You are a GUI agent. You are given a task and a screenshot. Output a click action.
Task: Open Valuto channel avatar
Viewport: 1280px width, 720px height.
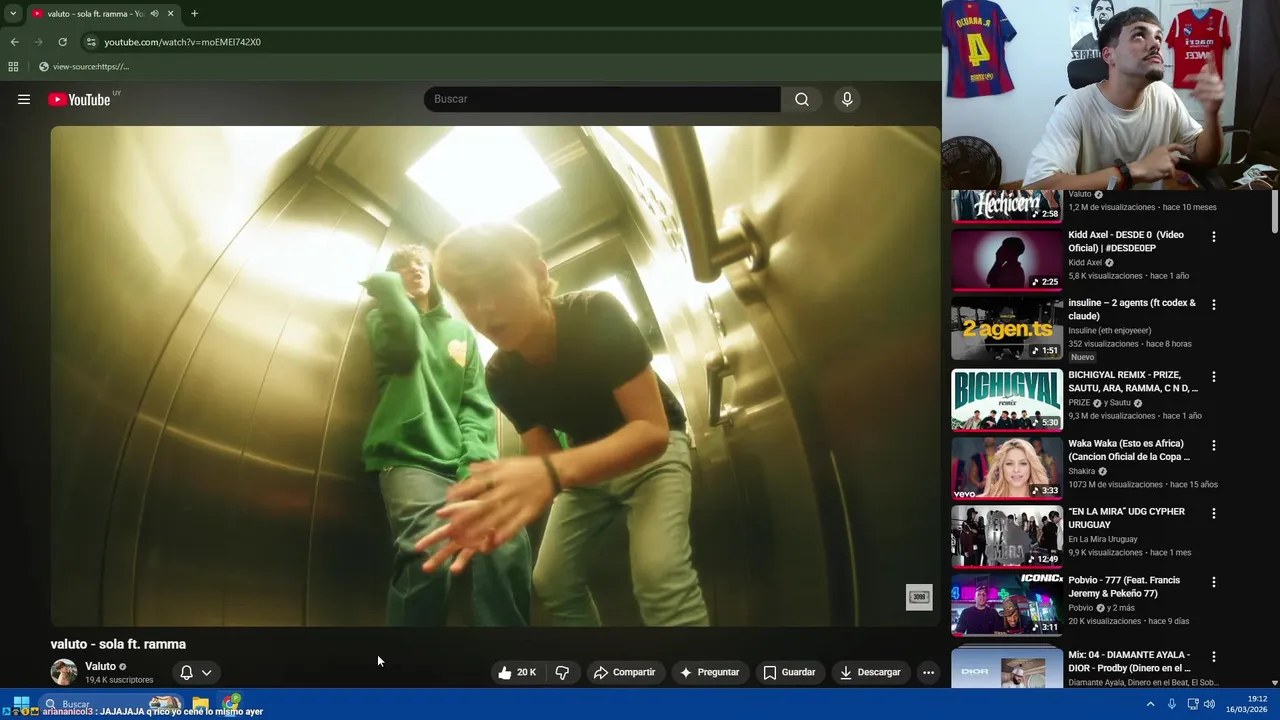click(64, 672)
